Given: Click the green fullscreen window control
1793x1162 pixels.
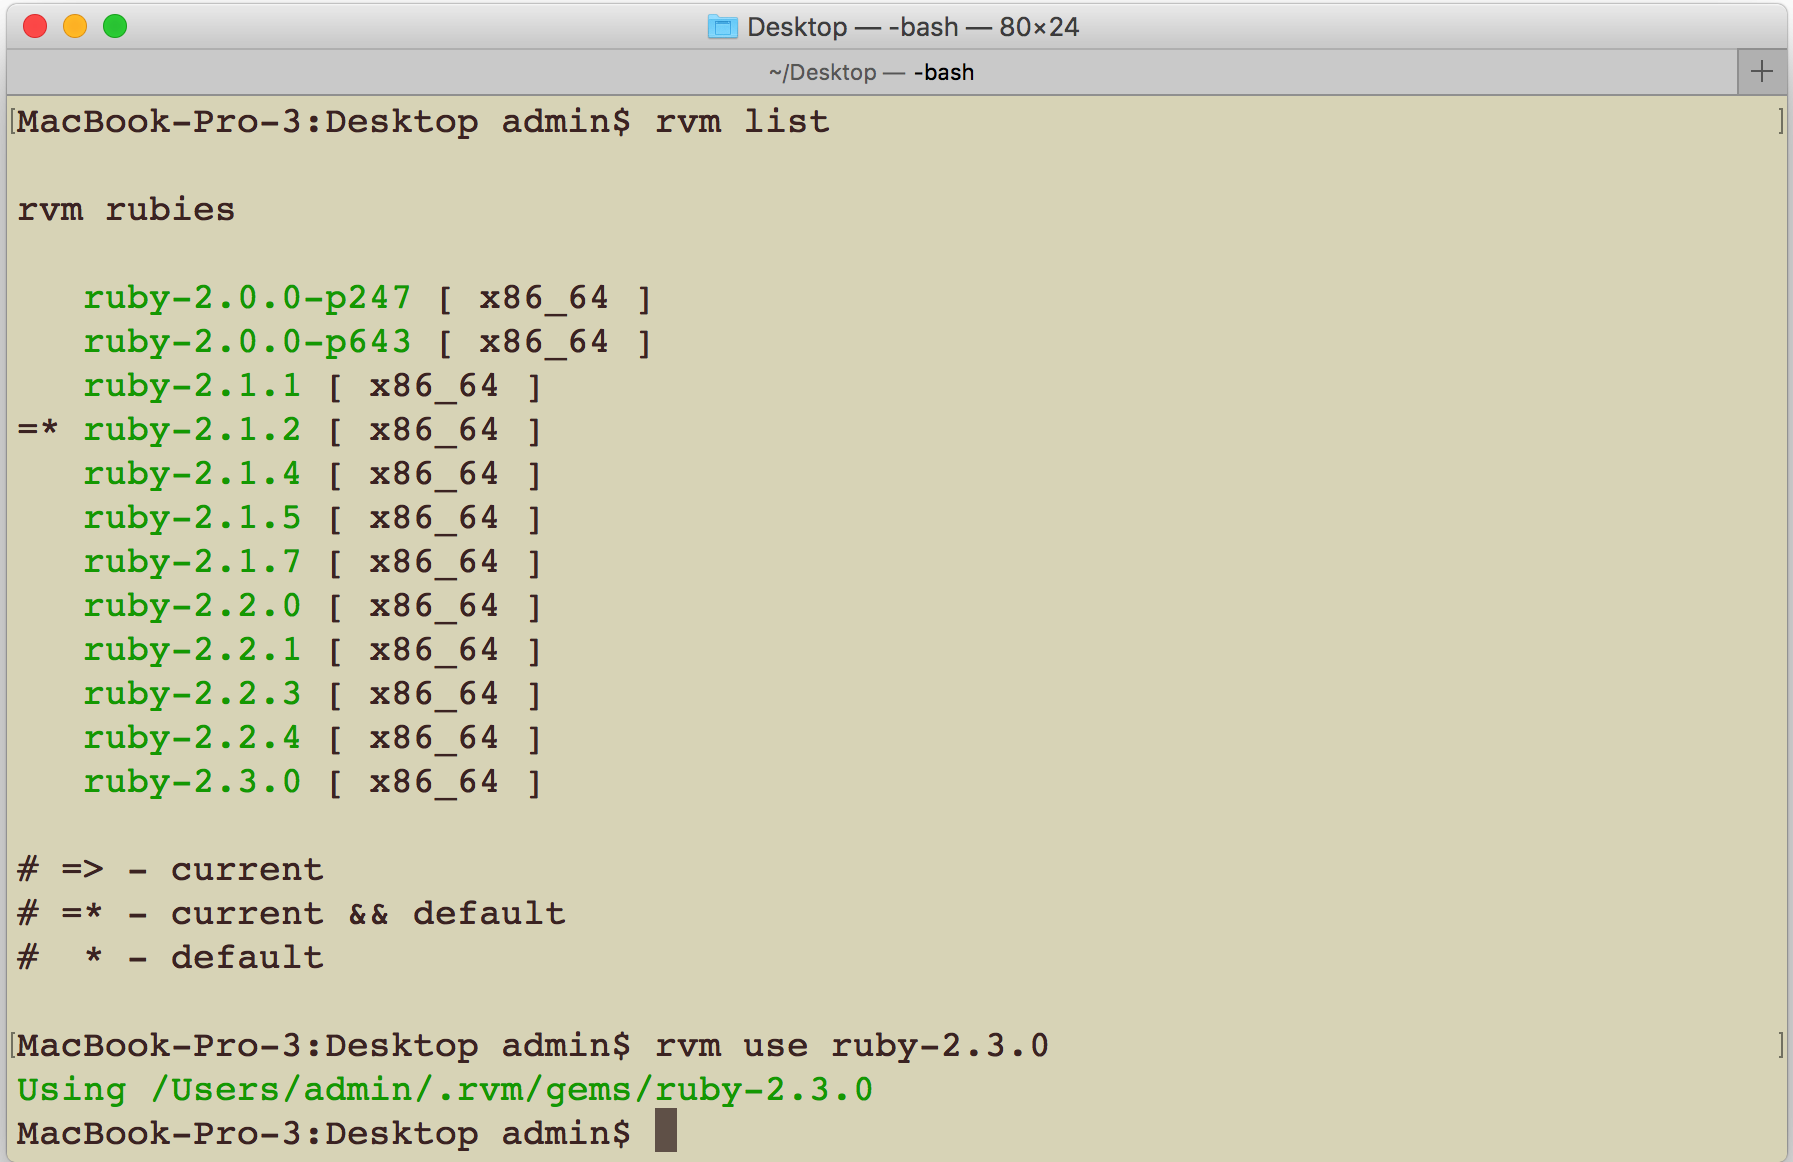Looking at the screenshot, I should point(116,27).
